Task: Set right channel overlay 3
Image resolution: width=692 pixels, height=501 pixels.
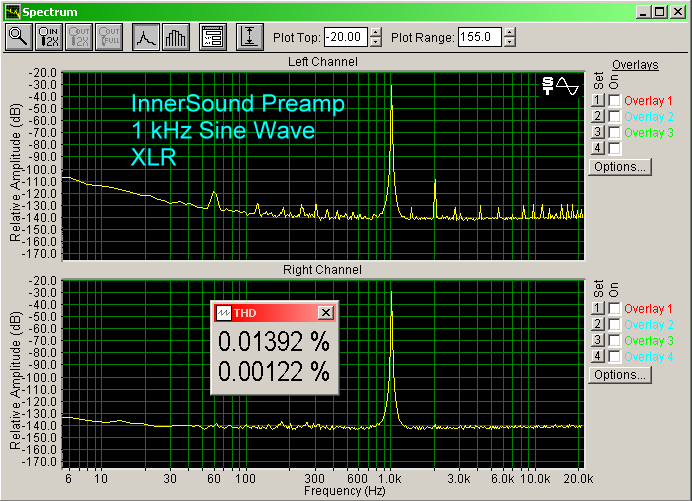Action: point(598,340)
